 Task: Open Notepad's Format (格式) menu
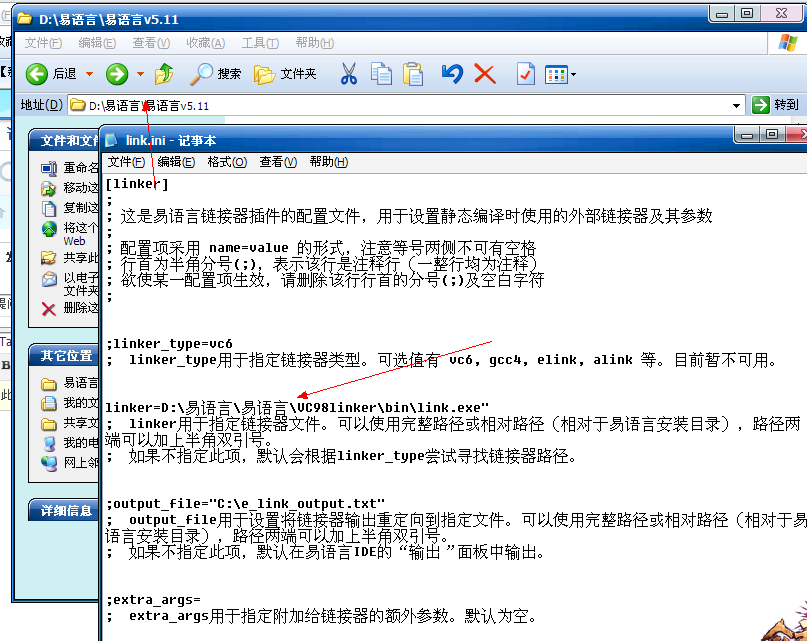point(227,162)
